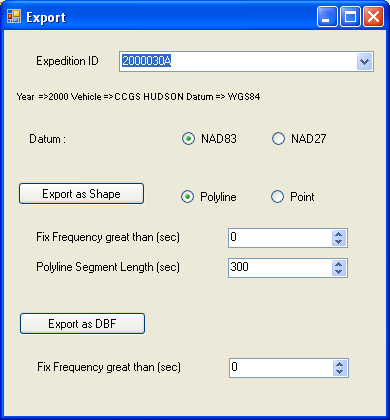Choose the Polyline shape option
This screenshot has width=390, height=420.
(187, 197)
